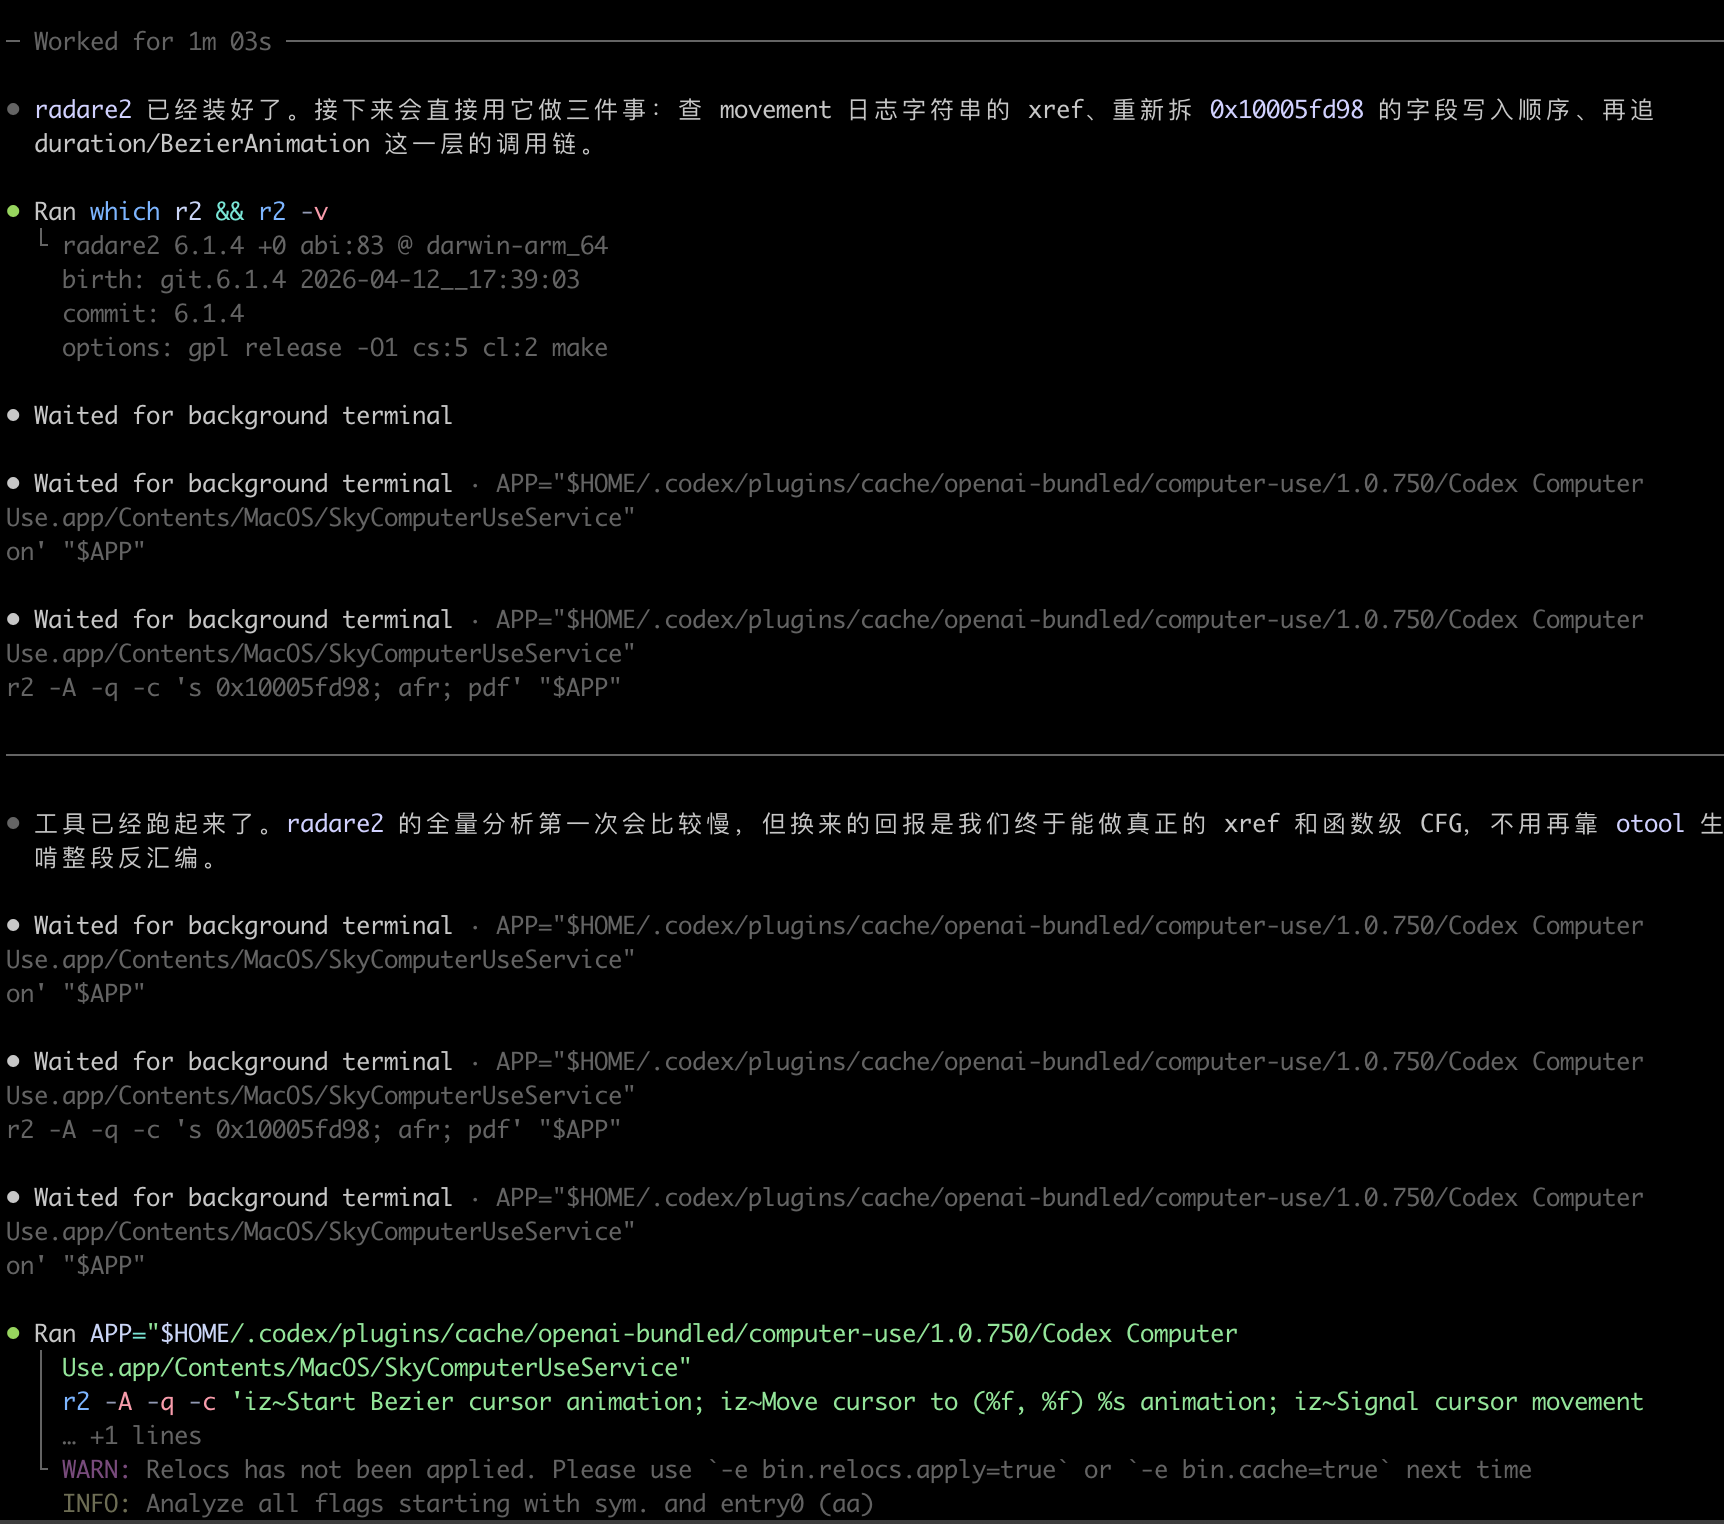This screenshot has width=1724, height=1524.
Task: Click the gray bullet before "工具已经跑起来了"
Action: pos(14,823)
